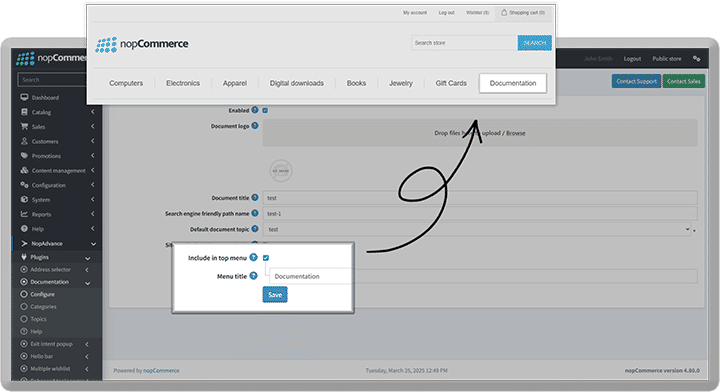Open the Address selector plugin item
The width and height of the screenshot is (720, 392).
[x=51, y=269]
